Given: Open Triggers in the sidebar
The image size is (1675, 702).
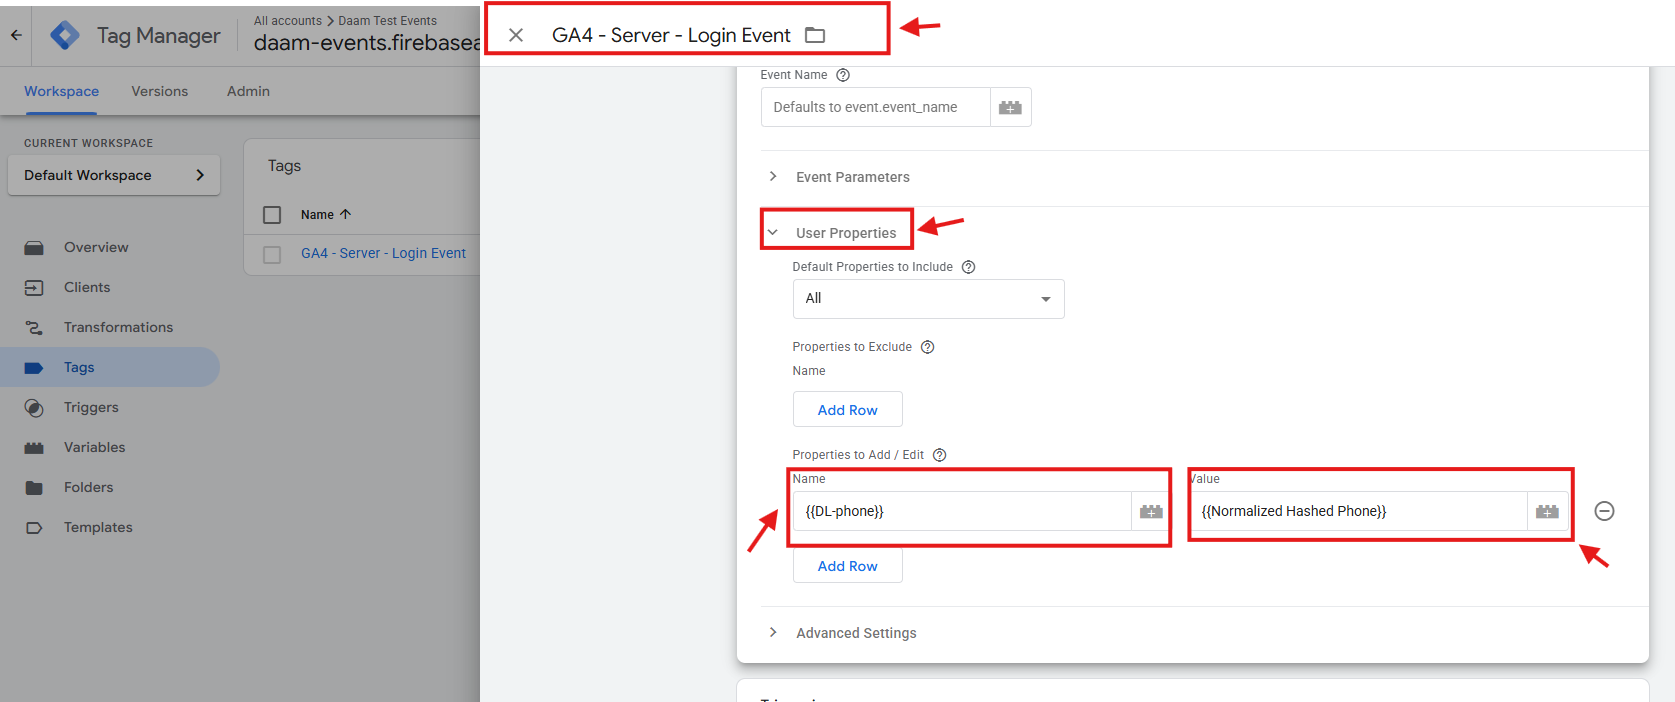Looking at the screenshot, I should [91, 407].
